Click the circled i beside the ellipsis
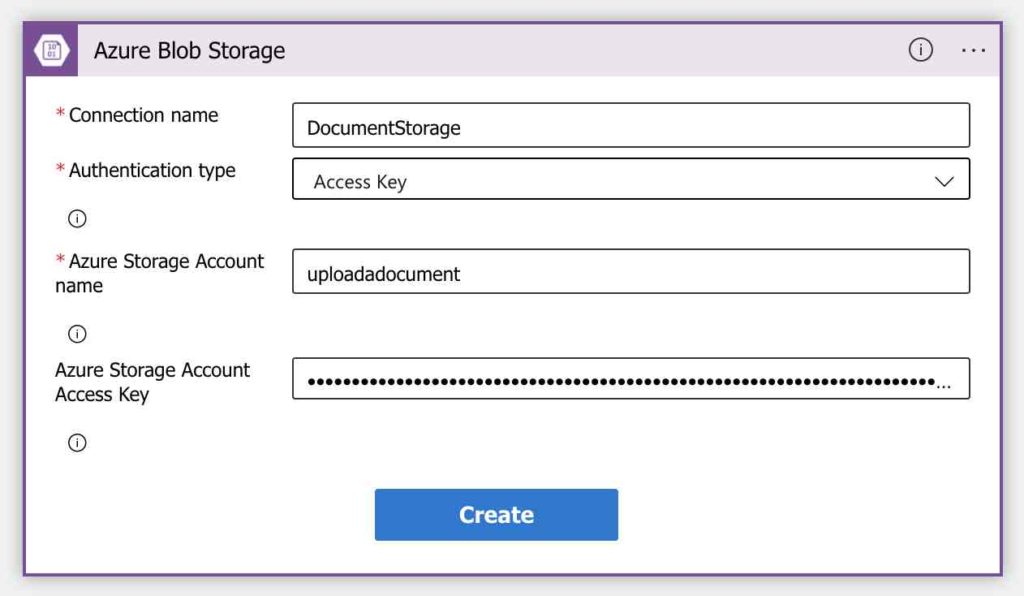 (x=919, y=49)
